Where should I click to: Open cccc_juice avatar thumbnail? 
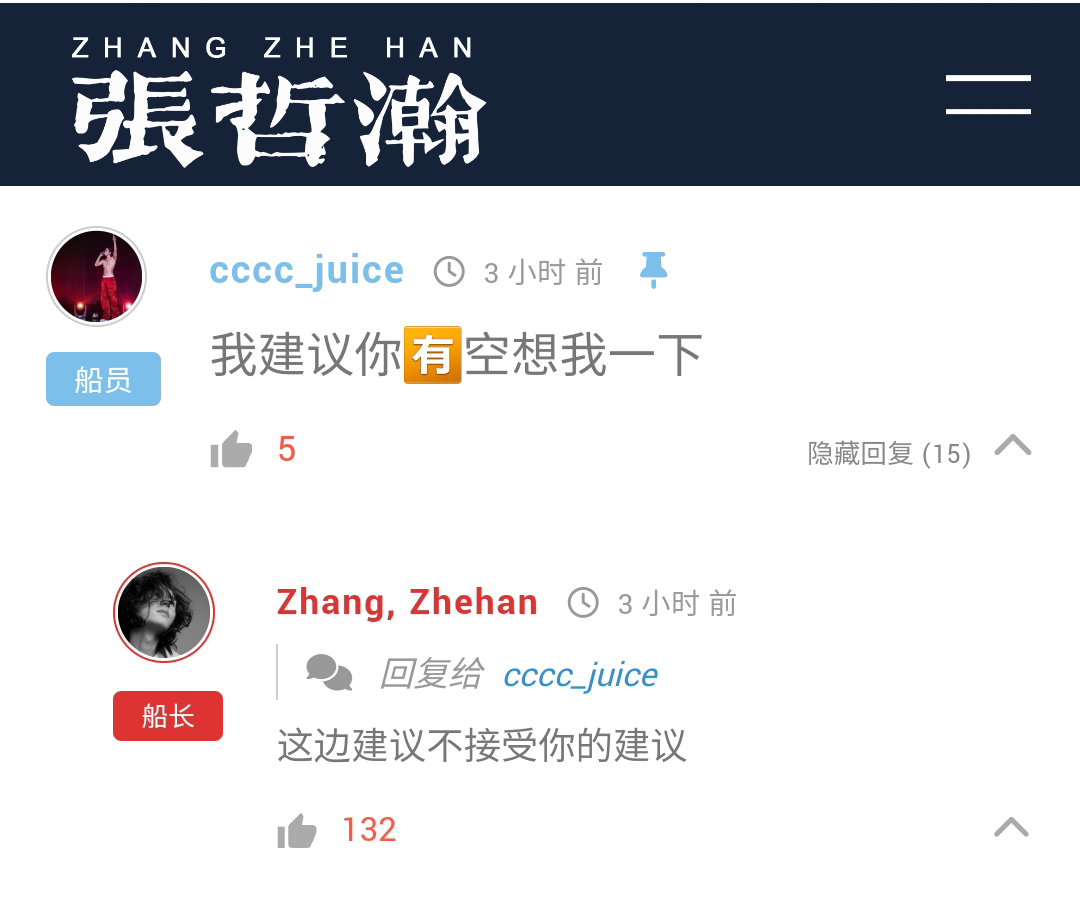pos(96,276)
